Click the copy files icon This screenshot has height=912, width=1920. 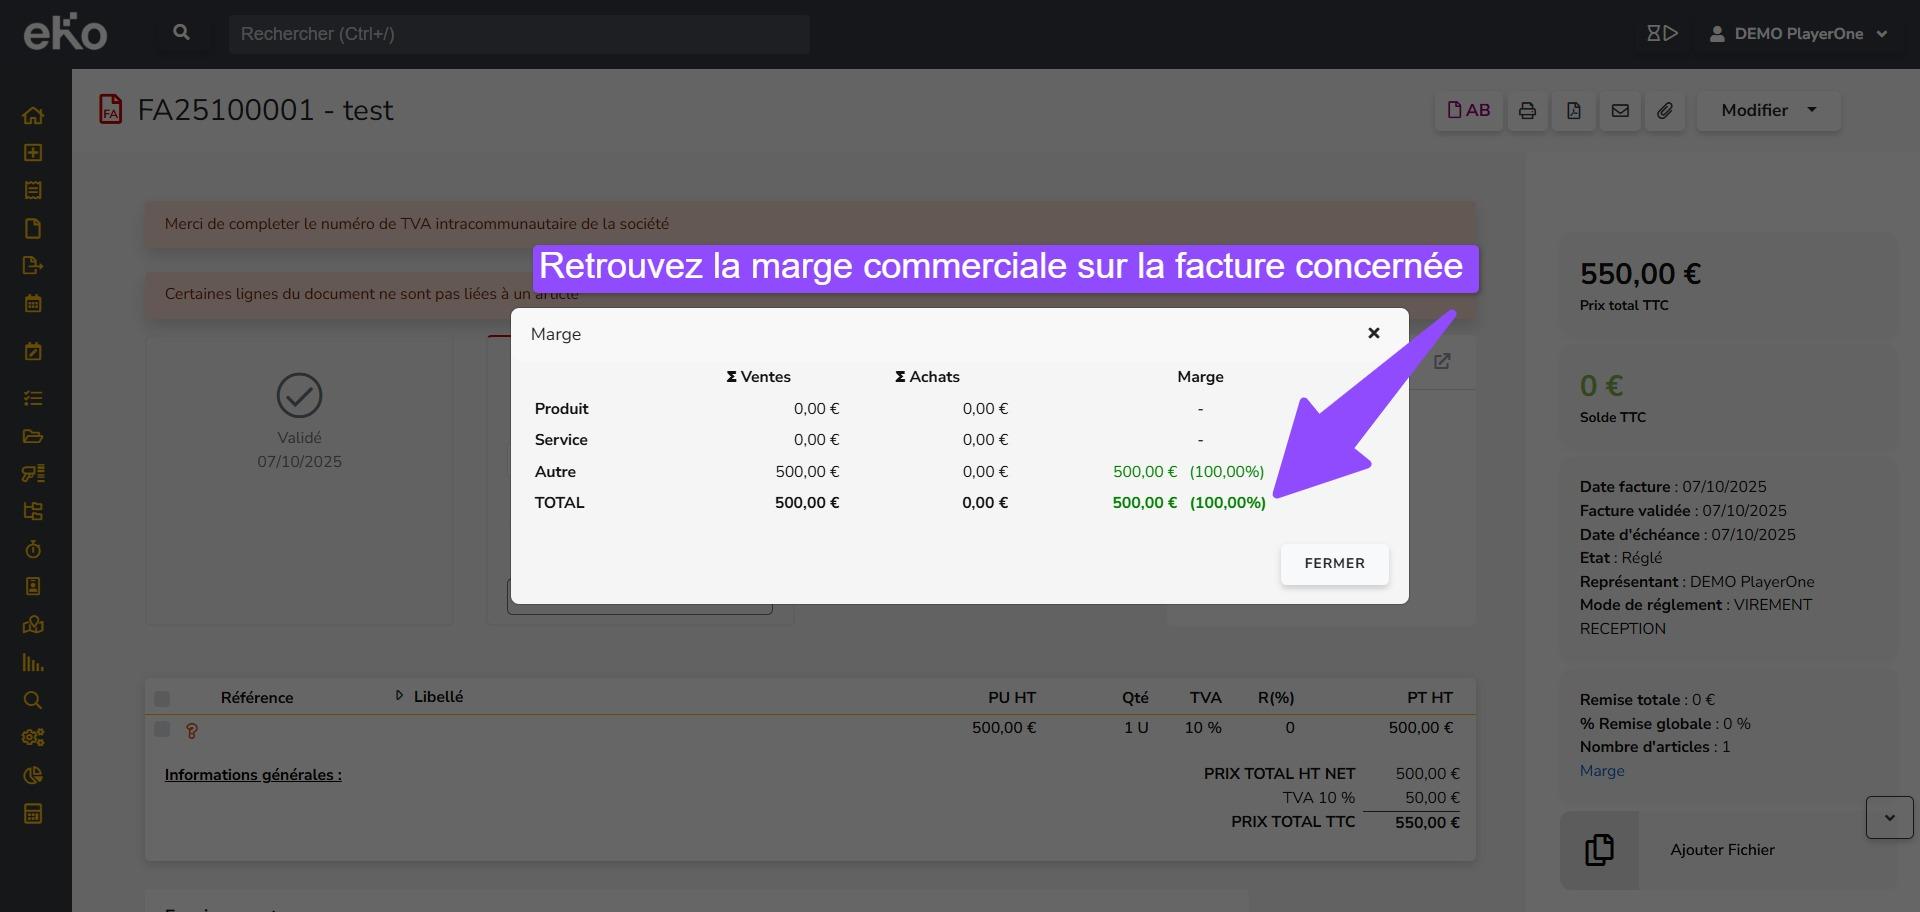tap(1599, 850)
